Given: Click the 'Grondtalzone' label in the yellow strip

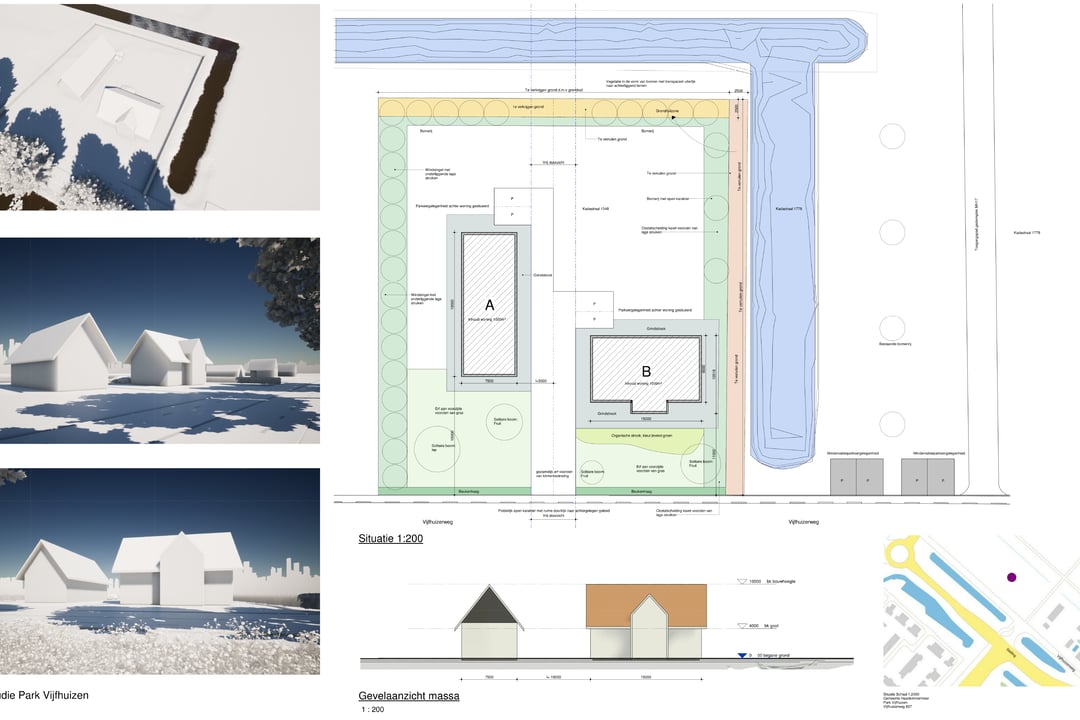Looking at the screenshot, I should [667, 111].
